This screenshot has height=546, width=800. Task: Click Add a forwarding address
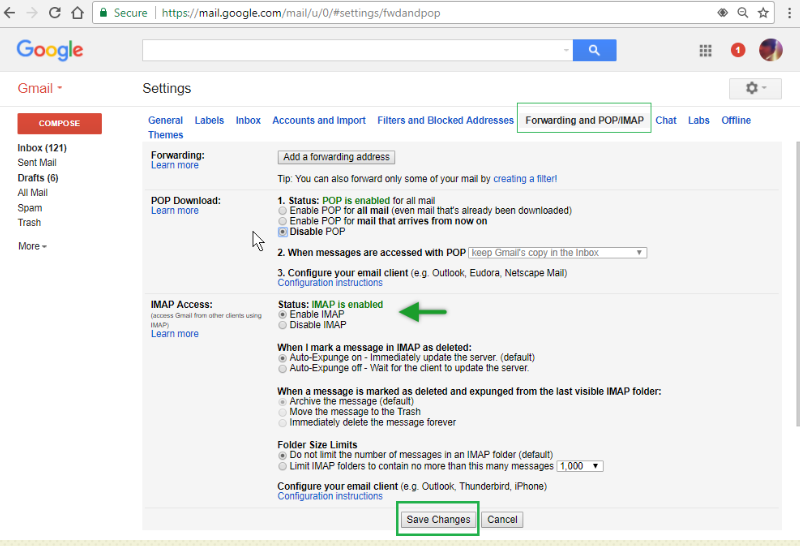(x=336, y=157)
